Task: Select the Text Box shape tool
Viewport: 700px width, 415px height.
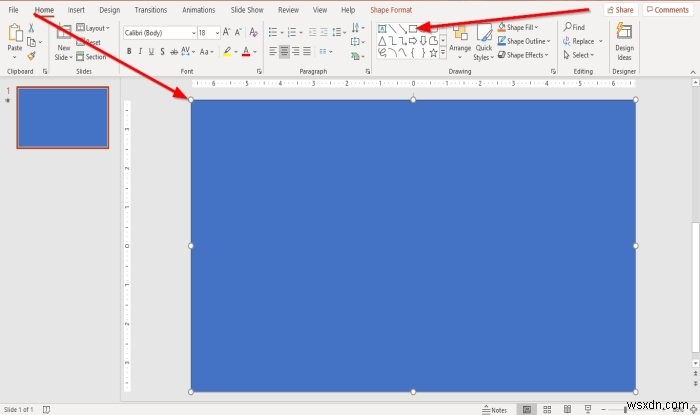Action: 382,29
